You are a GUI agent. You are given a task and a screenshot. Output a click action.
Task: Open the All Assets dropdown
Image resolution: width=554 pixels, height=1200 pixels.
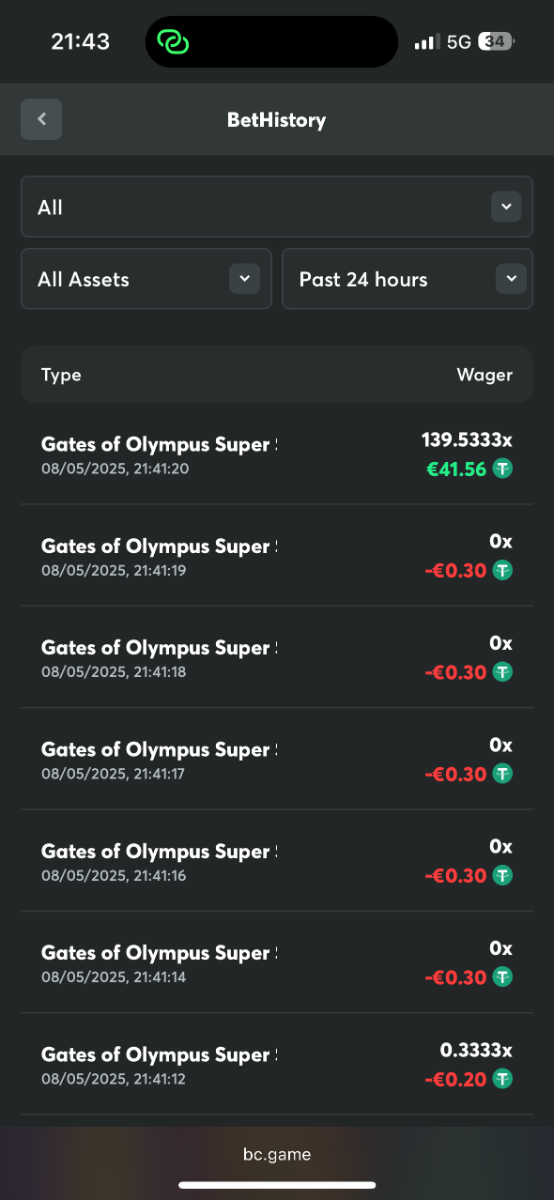[x=146, y=279]
